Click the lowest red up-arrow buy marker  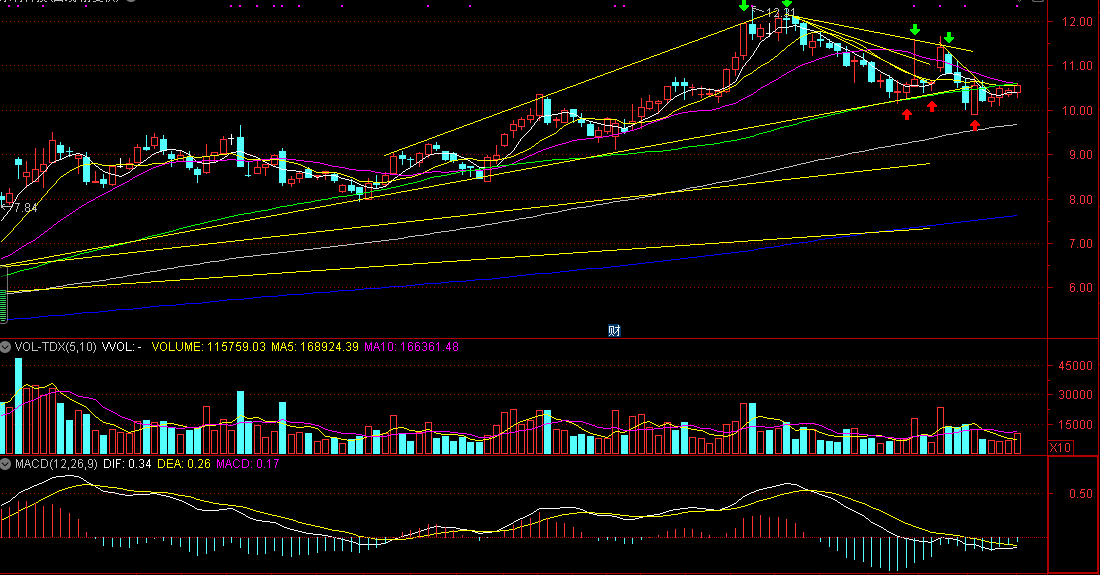point(975,126)
